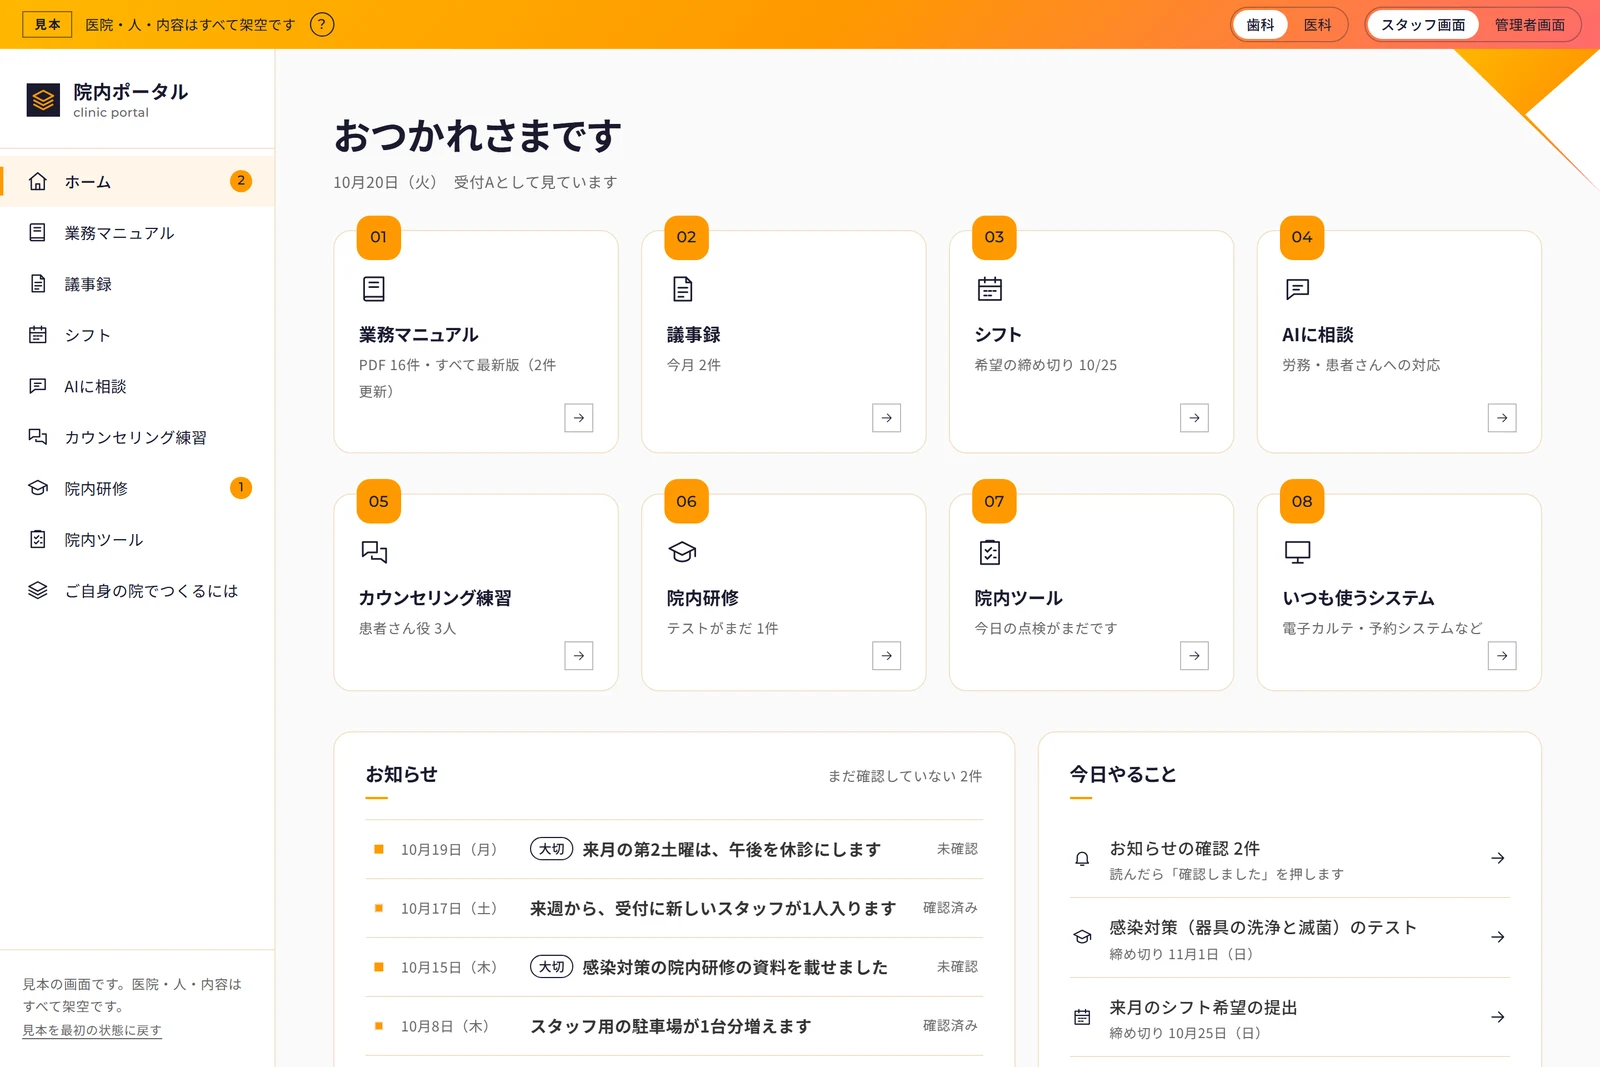Open the arrow button on いつも使うシステム card
This screenshot has height=1067, width=1600.
pos(1502,656)
